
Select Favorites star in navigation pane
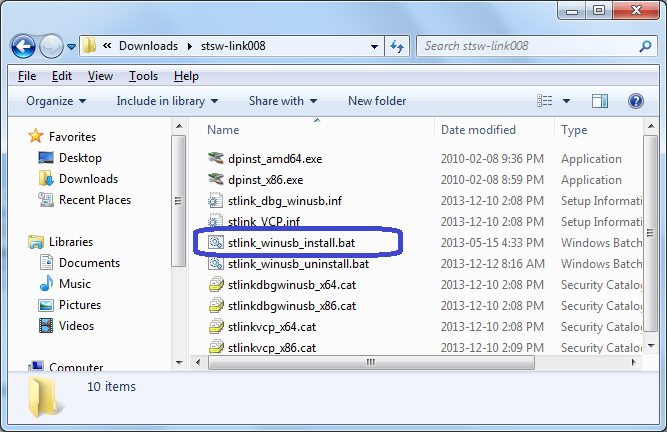click(x=36, y=136)
